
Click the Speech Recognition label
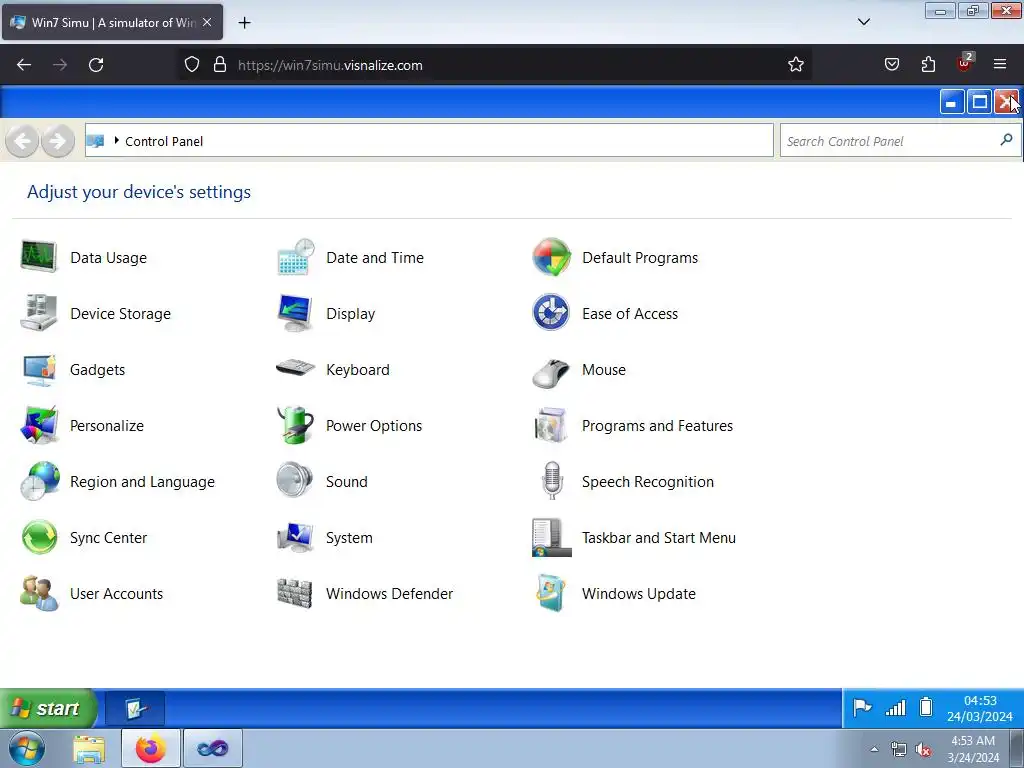(648, 482)
